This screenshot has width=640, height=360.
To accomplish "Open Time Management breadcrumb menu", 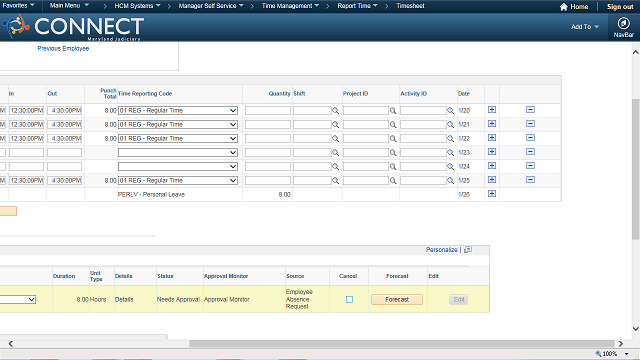I will (x=290, y=6).
